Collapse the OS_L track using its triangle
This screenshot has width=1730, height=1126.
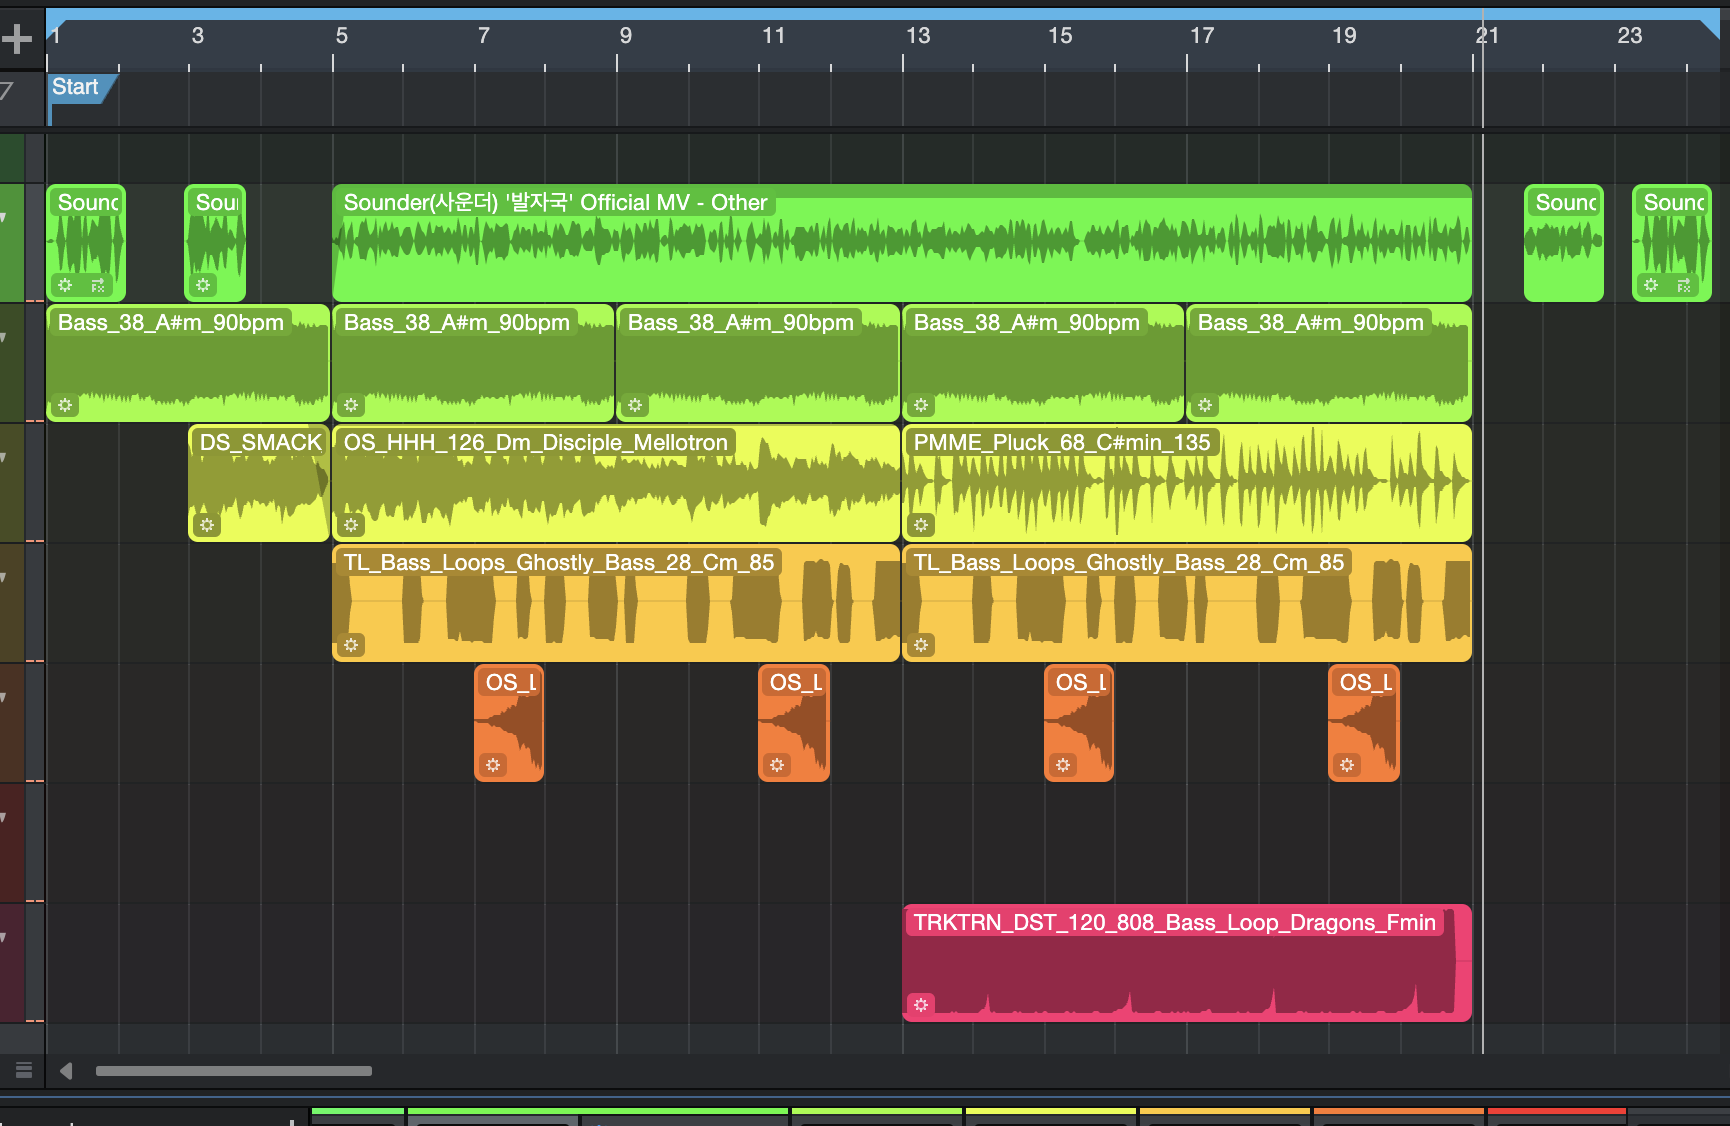[x=4, y=697]
